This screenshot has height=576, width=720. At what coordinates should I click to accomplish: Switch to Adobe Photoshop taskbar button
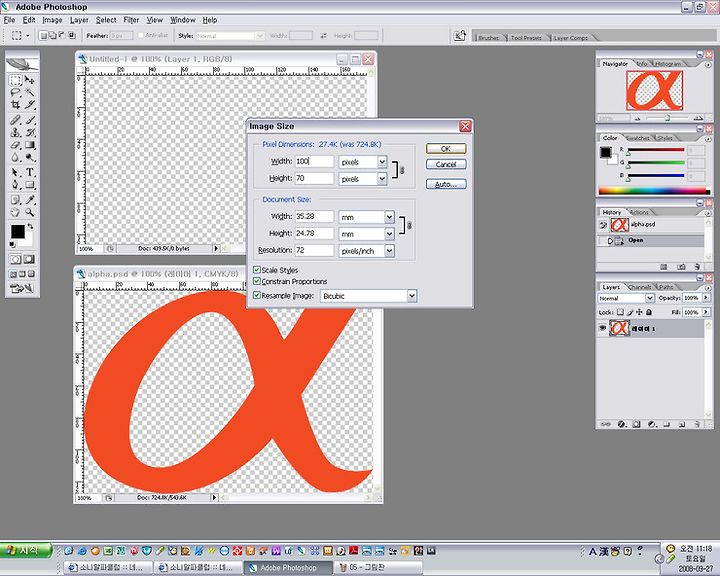pyautogui.click(x=288, y=568)
